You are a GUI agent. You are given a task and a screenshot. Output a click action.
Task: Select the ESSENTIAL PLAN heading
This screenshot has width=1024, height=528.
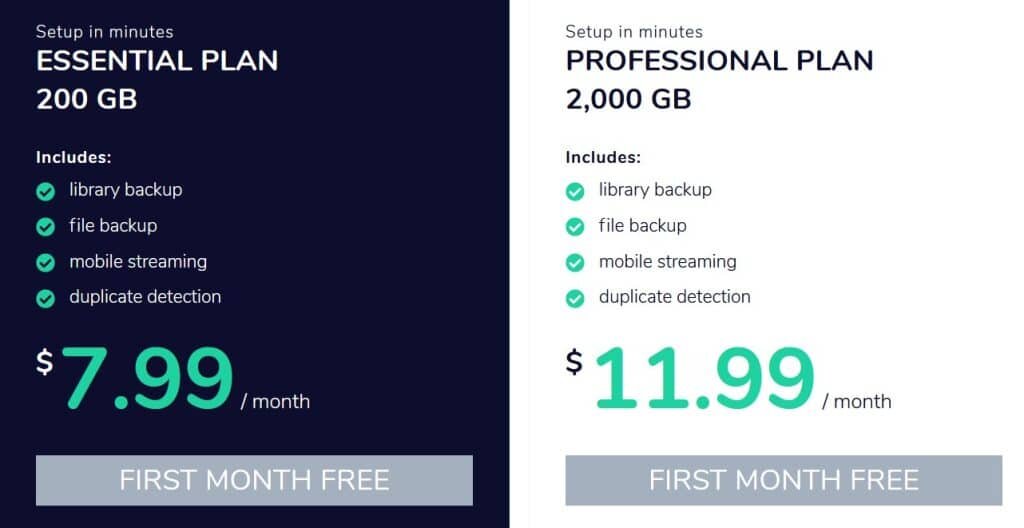(x=157, y=61)
